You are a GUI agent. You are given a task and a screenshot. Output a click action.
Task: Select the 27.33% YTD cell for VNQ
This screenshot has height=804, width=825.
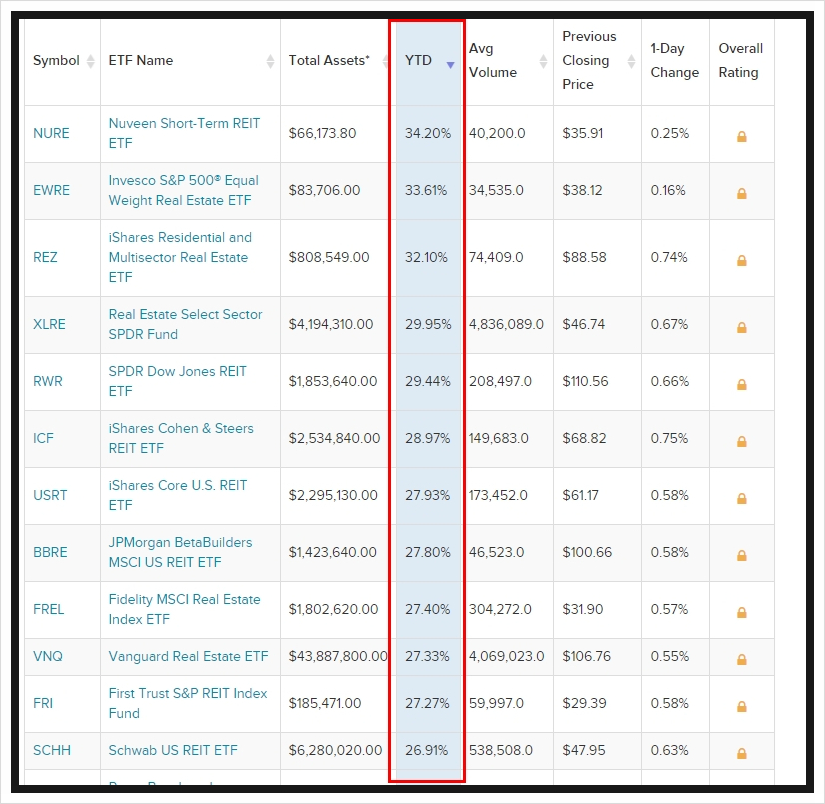tap(427, 656)
